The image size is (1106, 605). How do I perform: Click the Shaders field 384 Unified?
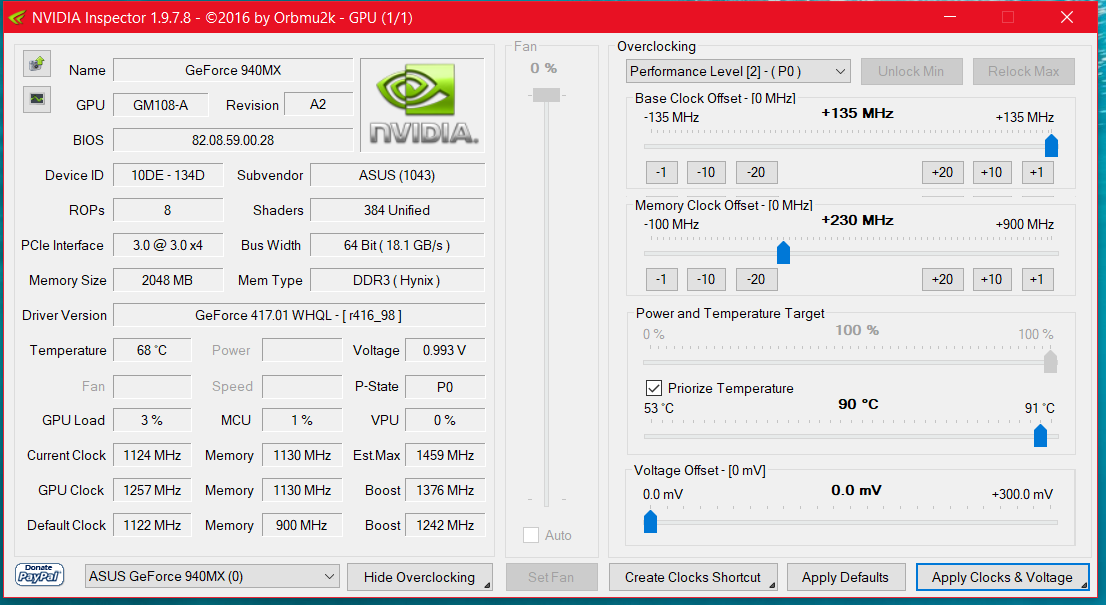(397, 210)
